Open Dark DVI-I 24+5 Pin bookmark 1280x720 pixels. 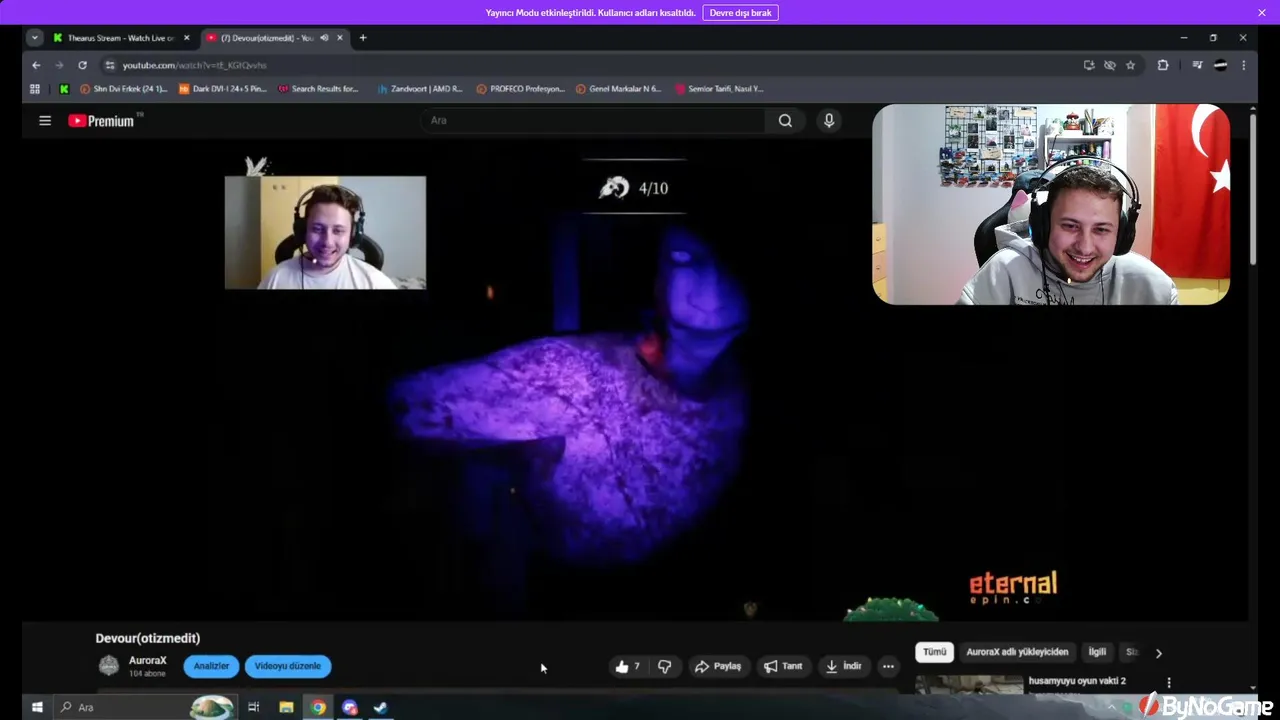point(223,89)
